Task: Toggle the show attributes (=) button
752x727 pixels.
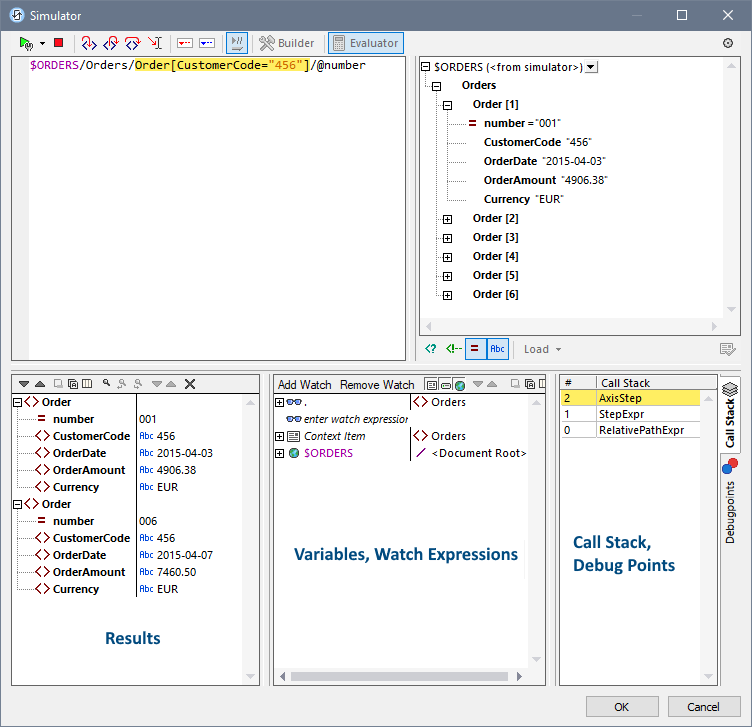Action: [474, 349]
